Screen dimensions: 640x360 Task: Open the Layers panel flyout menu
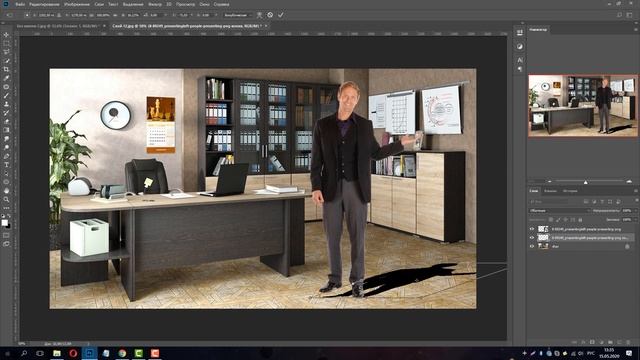(636, 191)
